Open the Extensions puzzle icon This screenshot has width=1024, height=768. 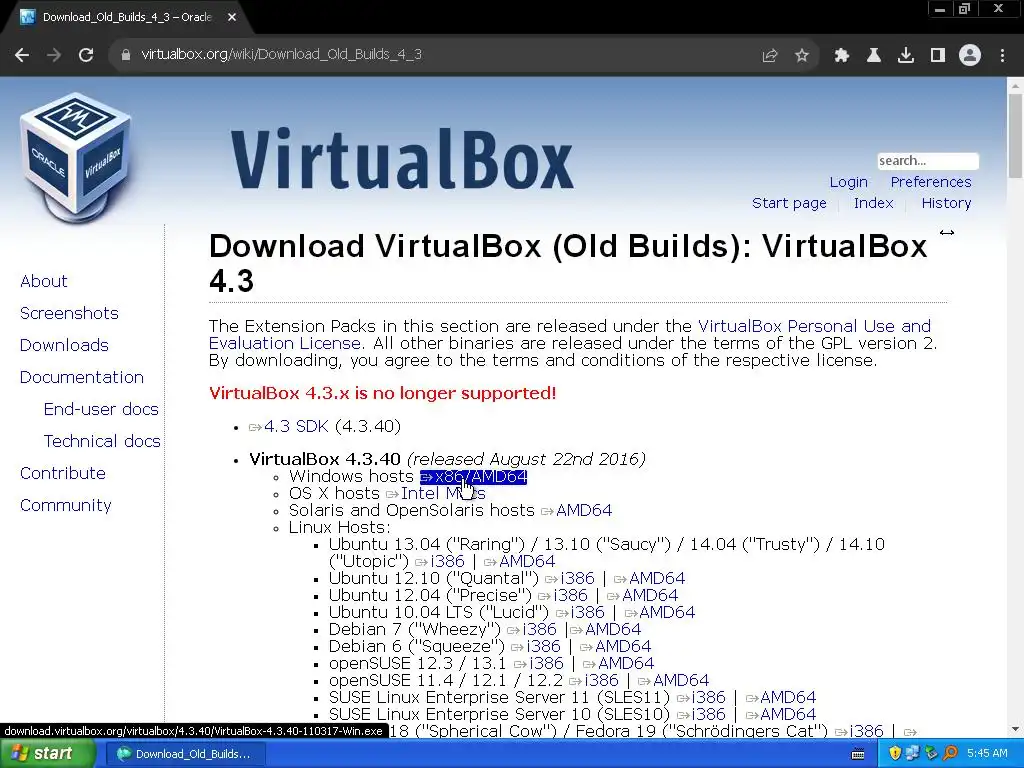[842, 56]
